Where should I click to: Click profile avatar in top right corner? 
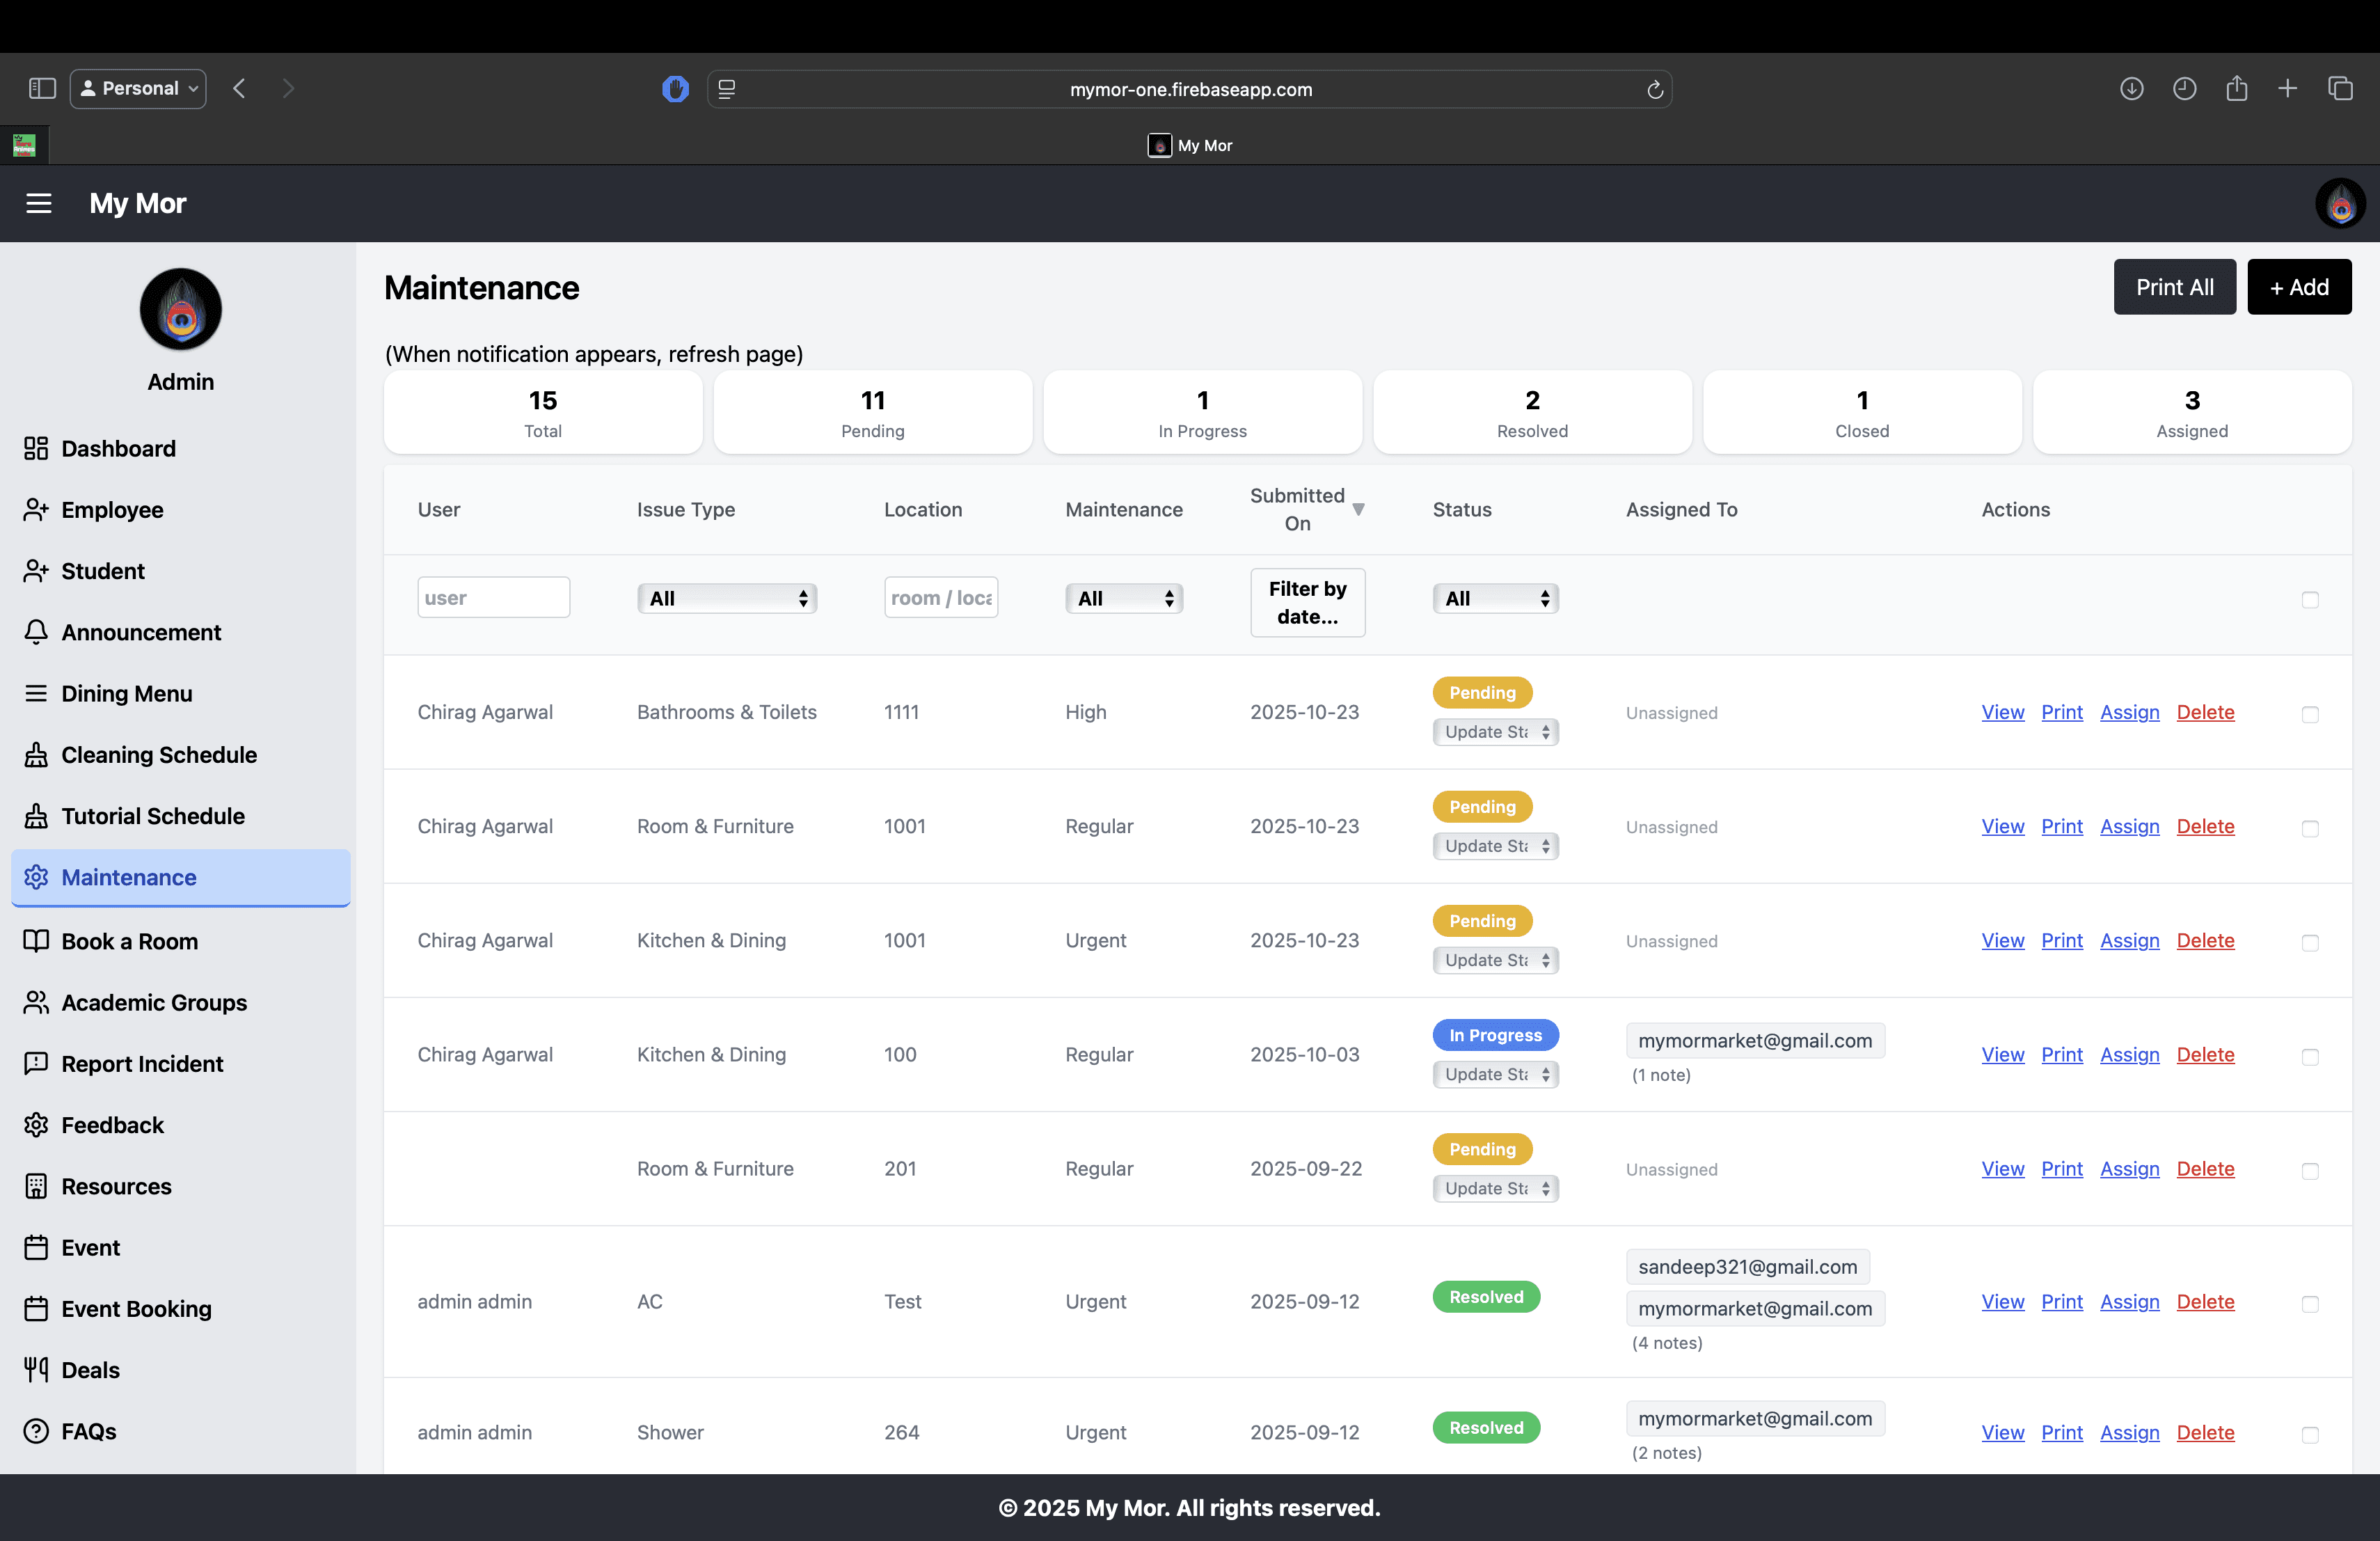(x=2340, y=204)
